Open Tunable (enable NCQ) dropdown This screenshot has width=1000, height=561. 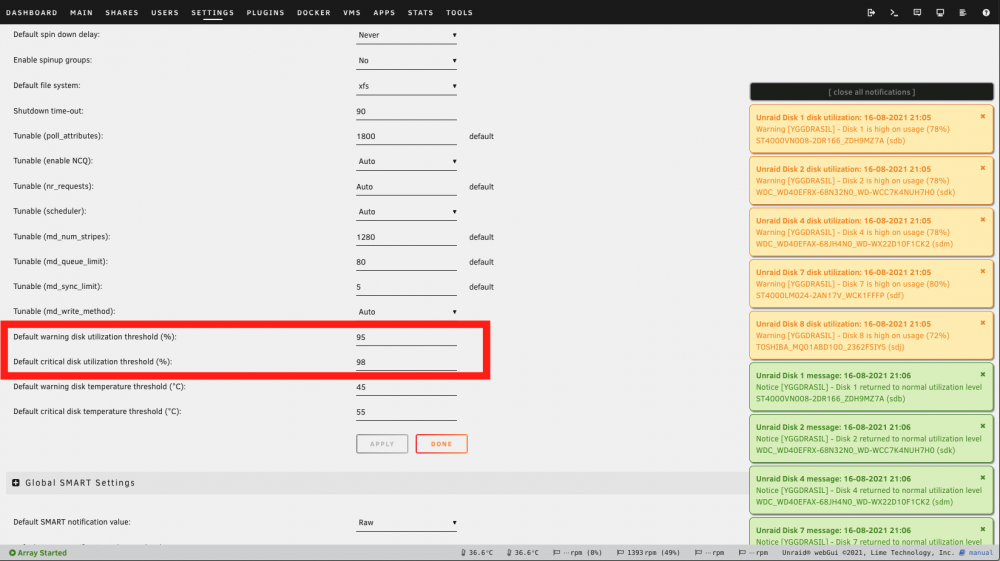[406, 161]
